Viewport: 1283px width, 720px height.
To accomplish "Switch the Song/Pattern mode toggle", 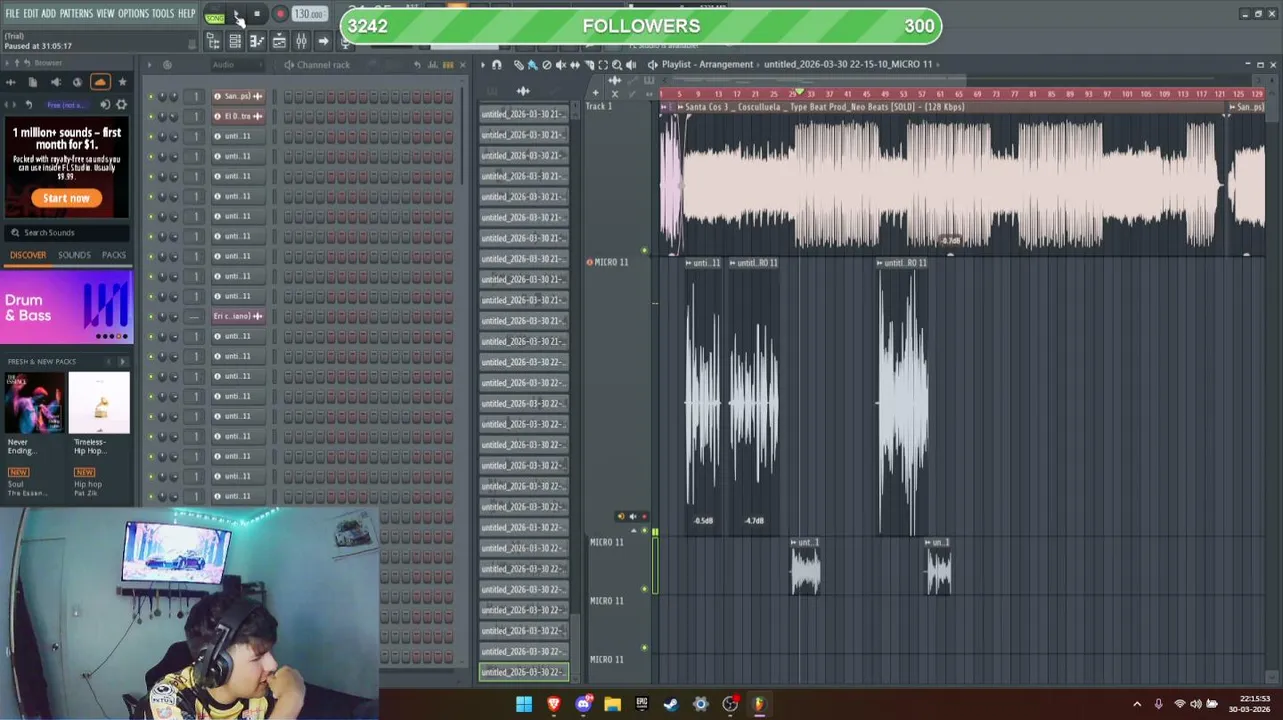I will [x=214, y=14].
